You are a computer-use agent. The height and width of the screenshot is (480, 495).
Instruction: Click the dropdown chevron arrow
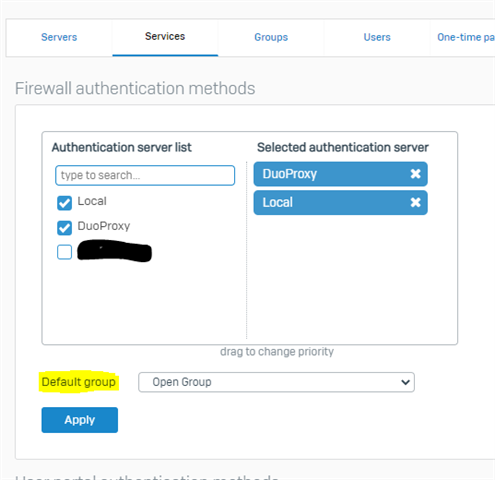[x=405, y=382]
